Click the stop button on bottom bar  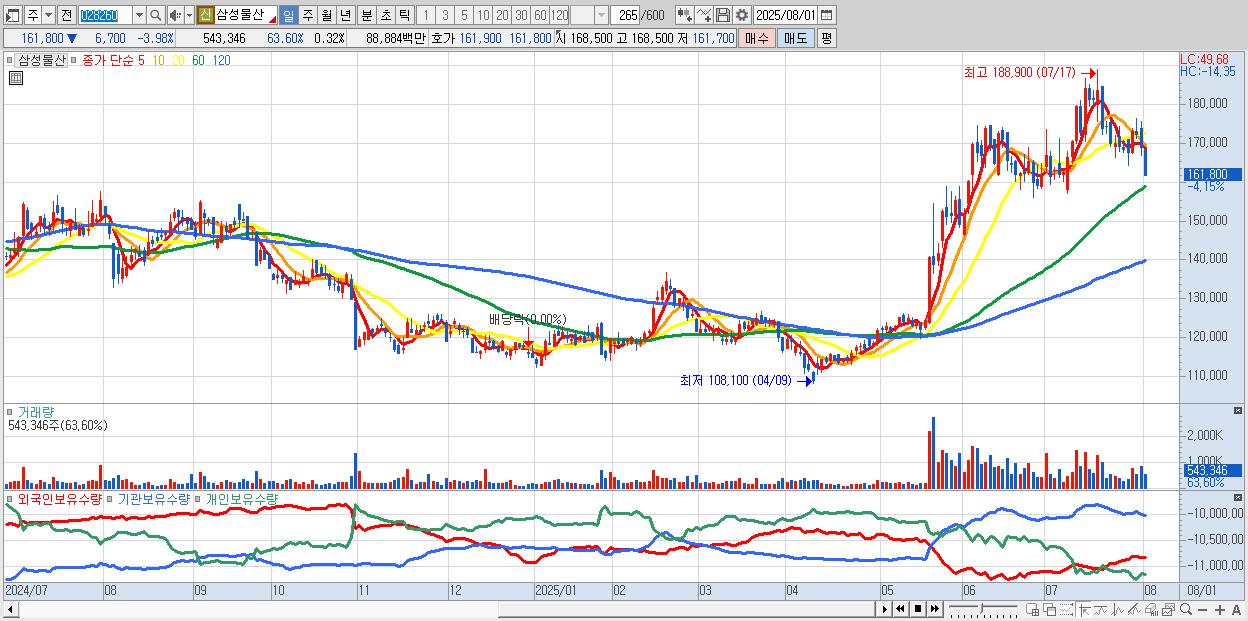coord(918,609)
